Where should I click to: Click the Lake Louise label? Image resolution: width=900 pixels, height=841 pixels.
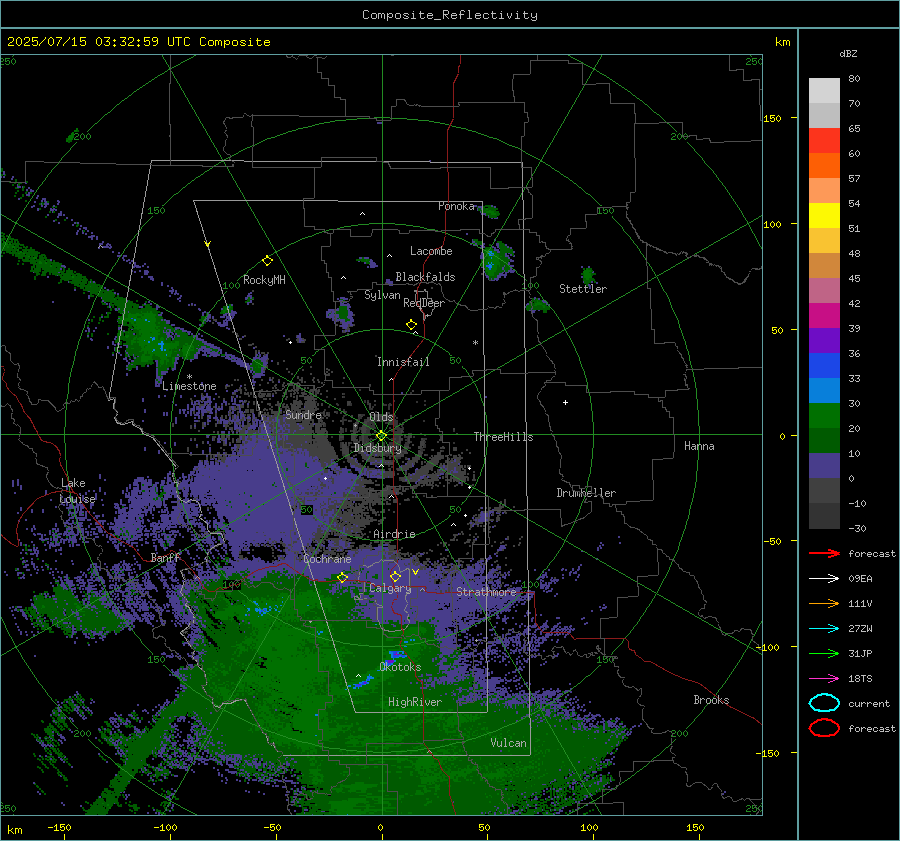(77, 491)
